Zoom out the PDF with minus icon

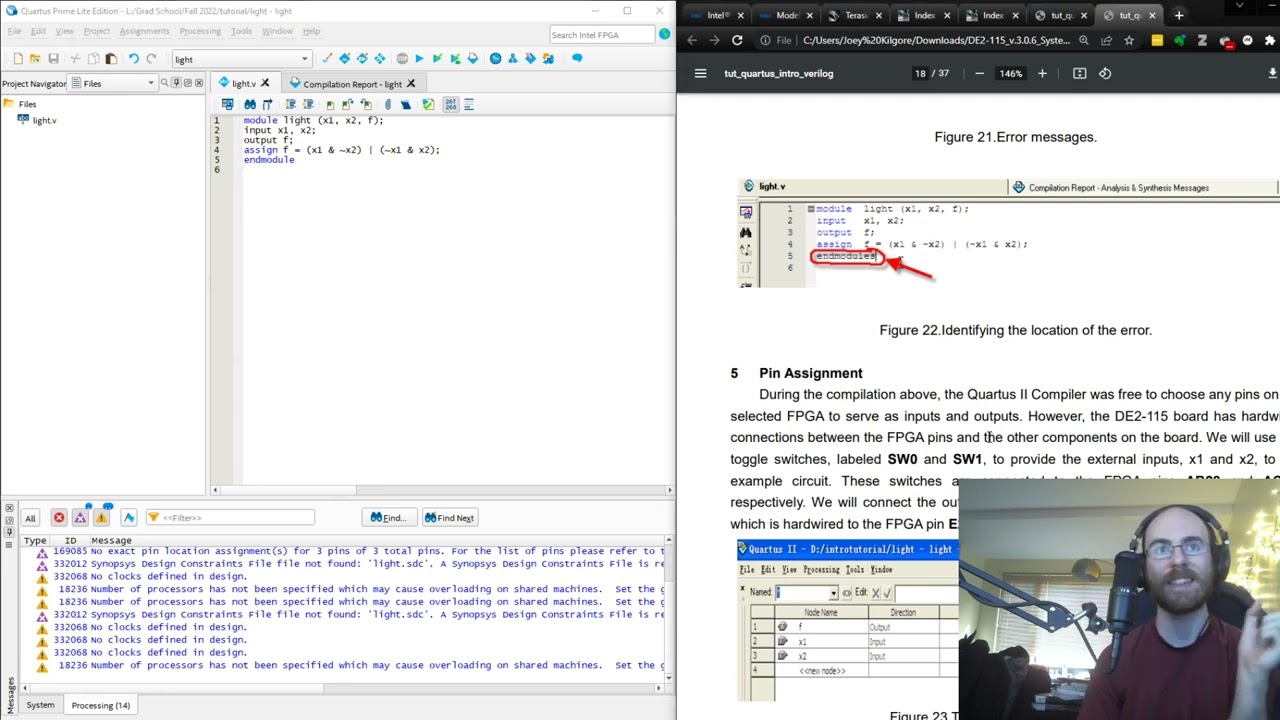coord(979,73)
